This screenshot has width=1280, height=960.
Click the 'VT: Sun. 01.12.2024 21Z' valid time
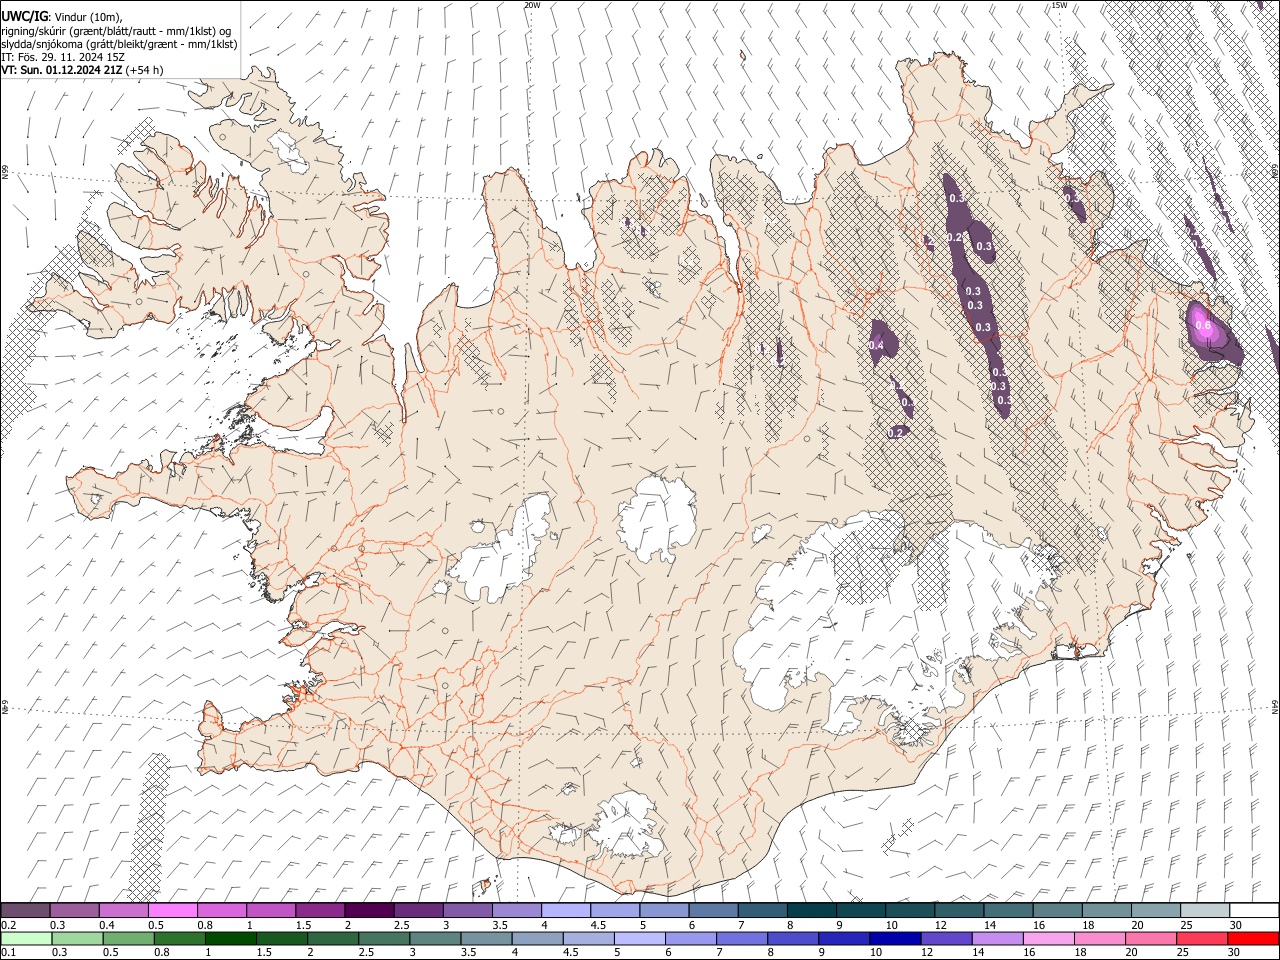click(x=62, y=70)
